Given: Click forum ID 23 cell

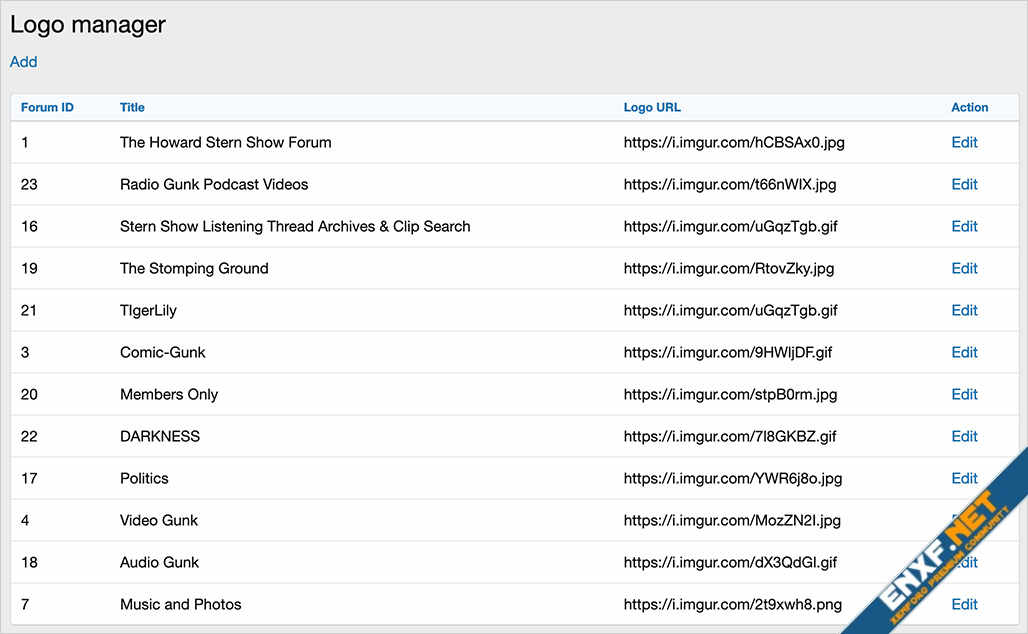Looking at the screenshot, I should coord(29,184).
